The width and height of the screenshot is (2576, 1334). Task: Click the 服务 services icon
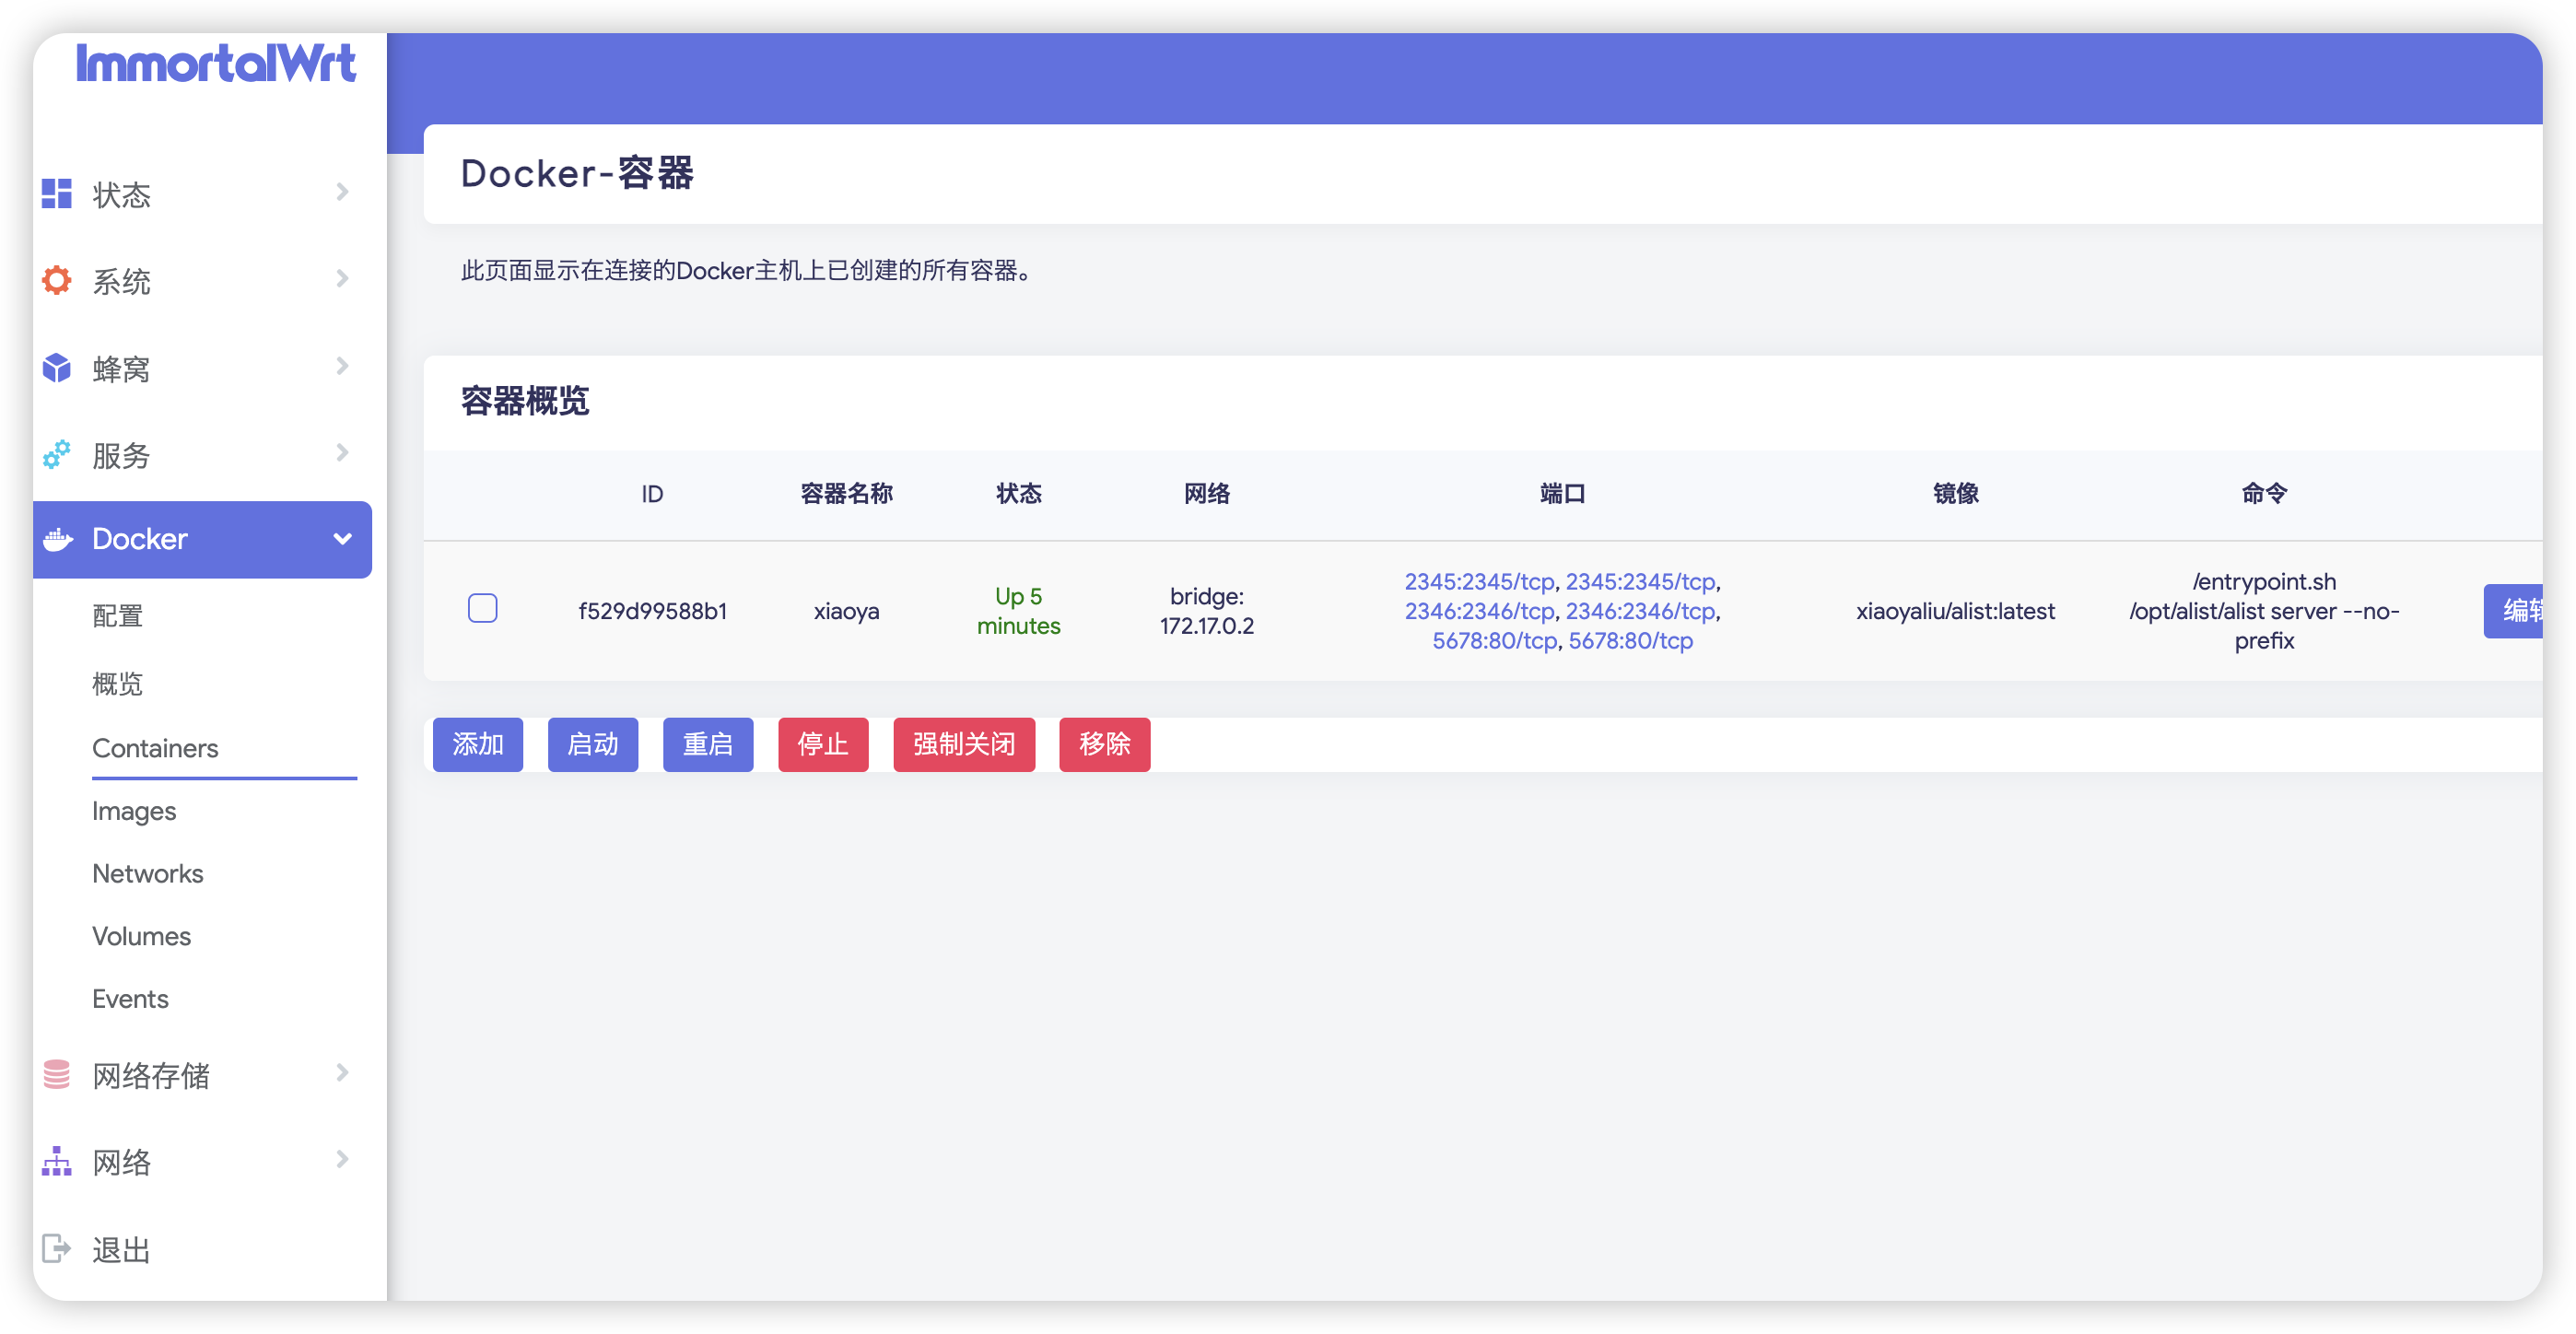click(56, 454)
